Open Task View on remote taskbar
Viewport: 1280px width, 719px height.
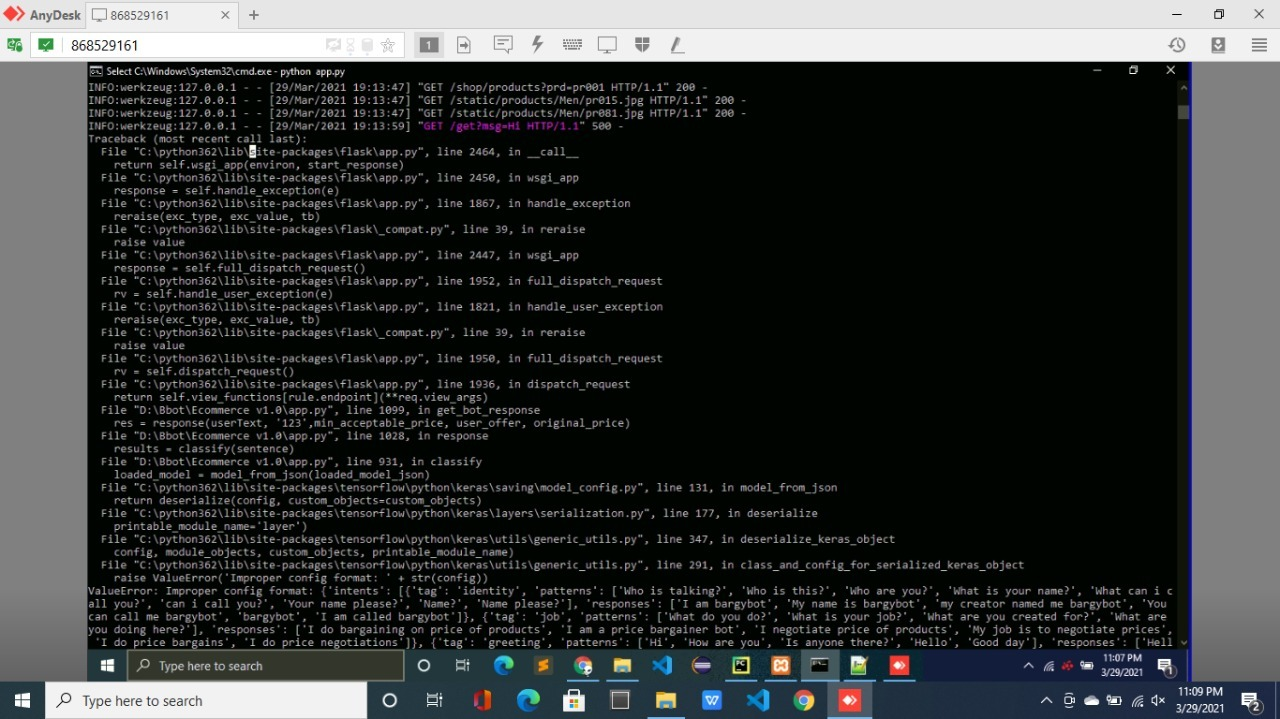coord(462,666)
